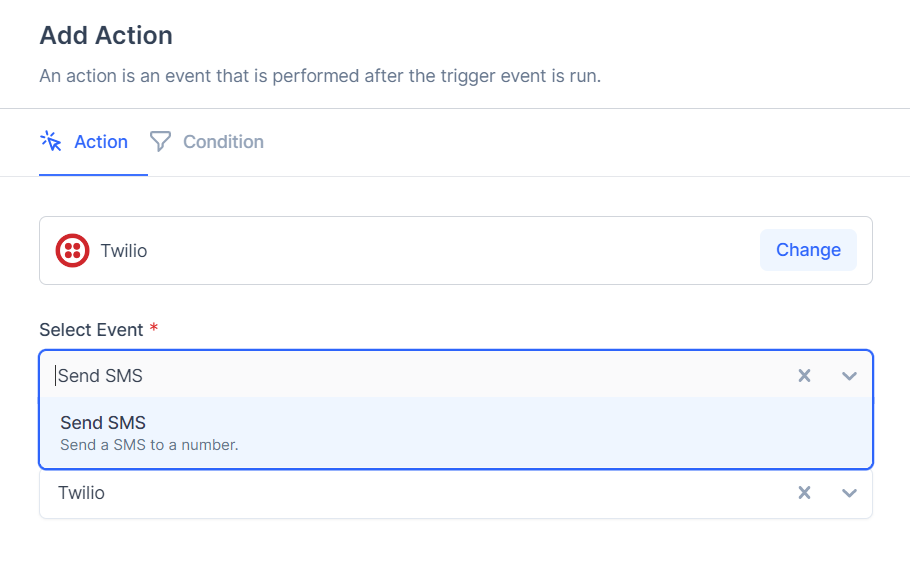The image size is (910, 565).
Task: Click the Select Event field label
Action: click(91, 329)
